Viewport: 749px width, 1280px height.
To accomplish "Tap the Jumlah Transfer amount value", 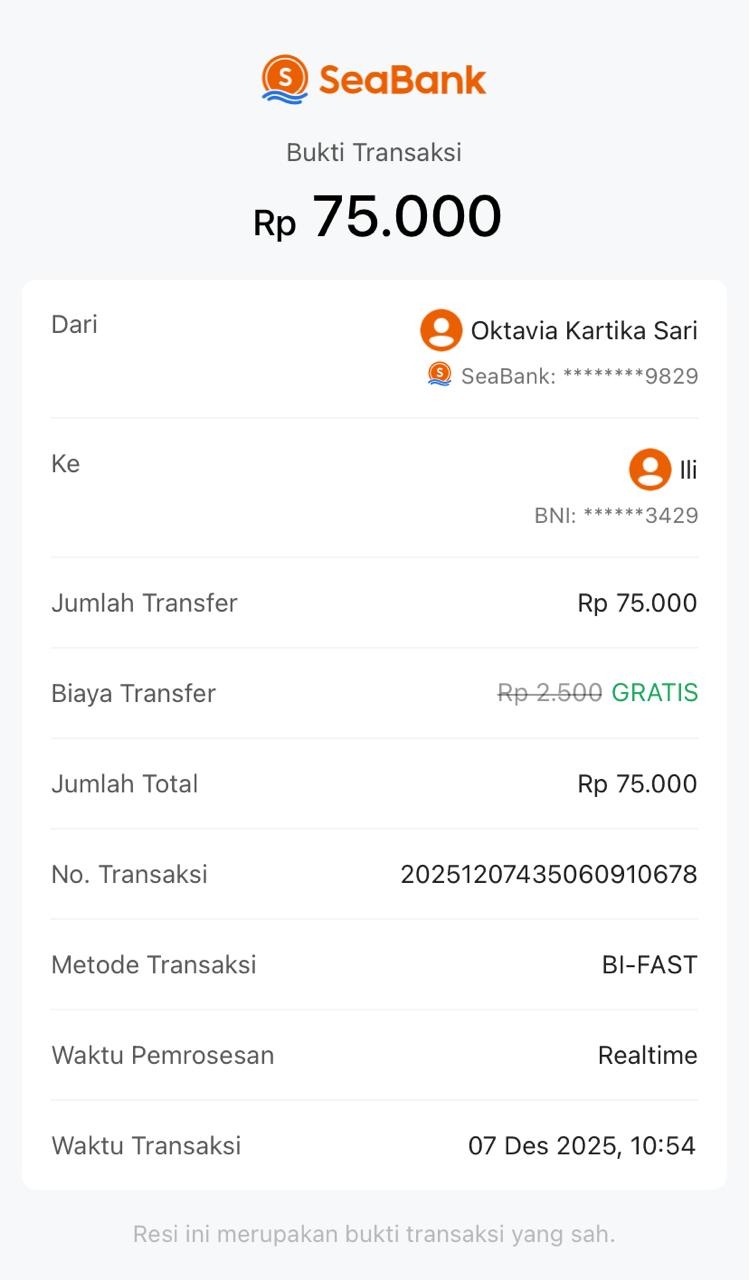I will 637,603.
